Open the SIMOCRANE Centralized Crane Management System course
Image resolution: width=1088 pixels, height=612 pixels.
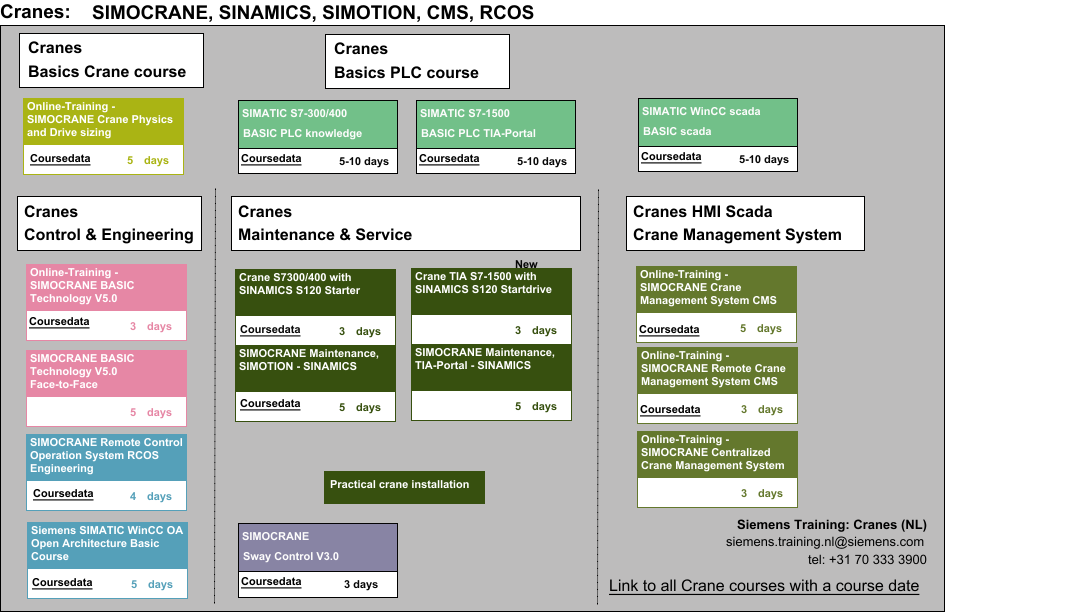point(717,453)
